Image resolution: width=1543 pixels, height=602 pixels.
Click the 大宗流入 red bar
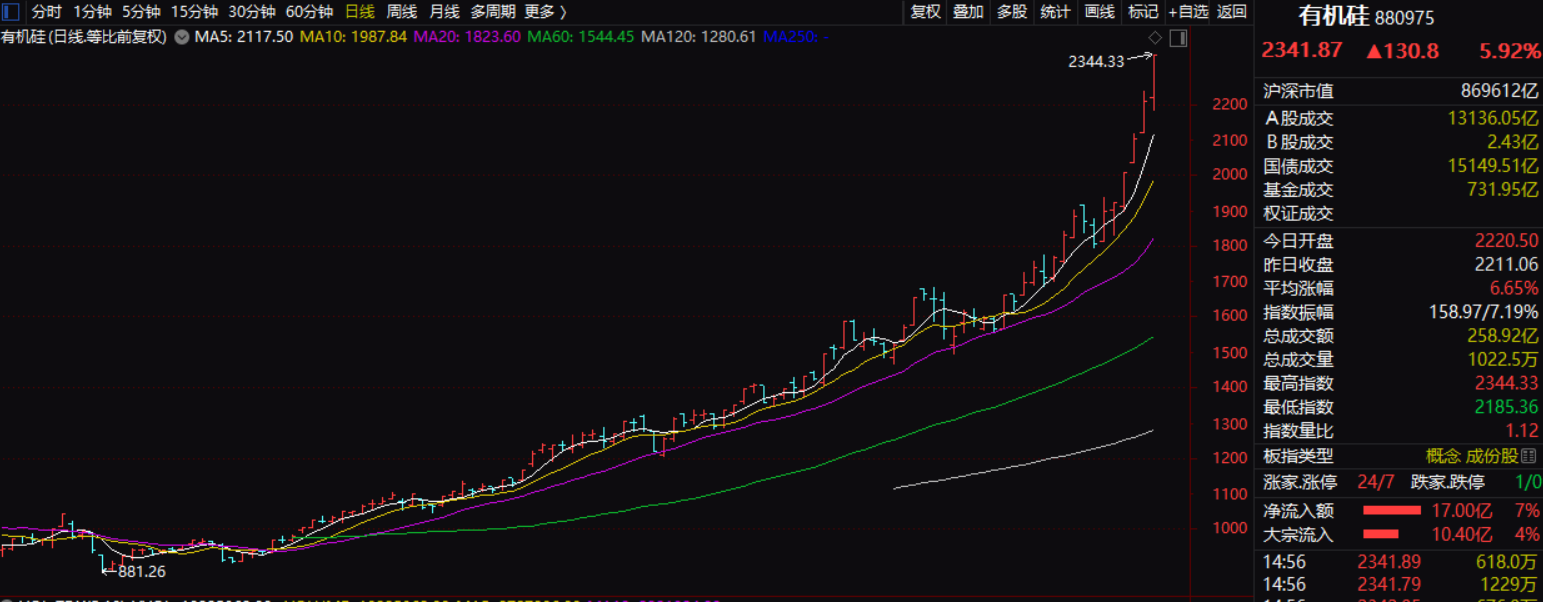1381,534
